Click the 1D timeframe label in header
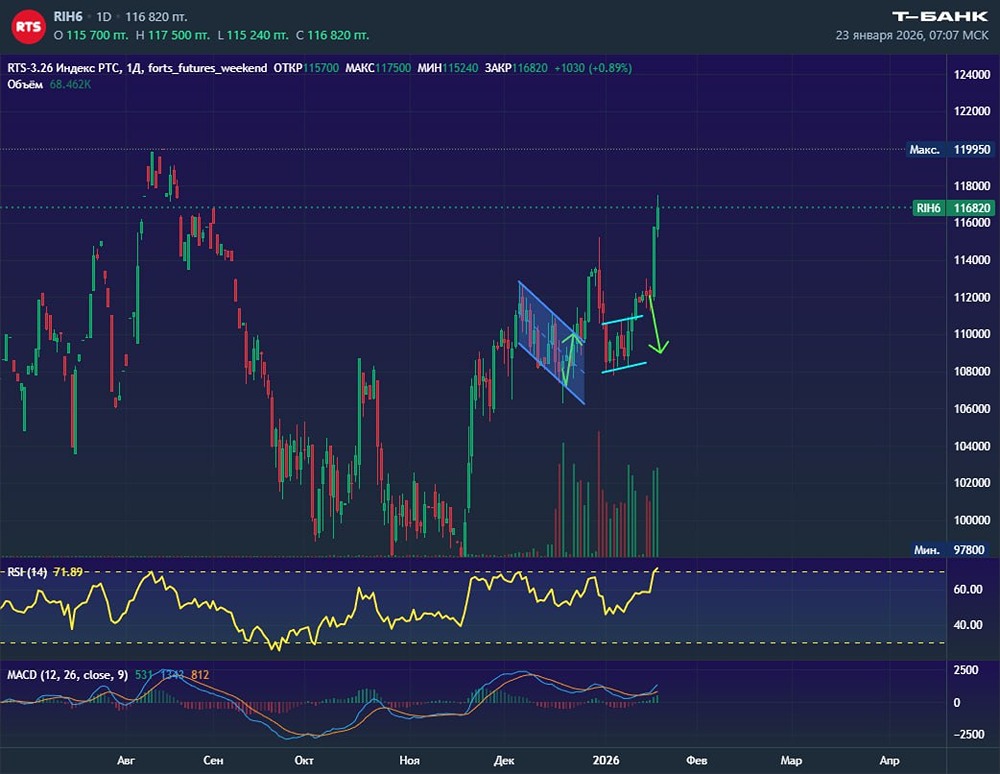Image resolution: width=1000 pixels, height=774 pixels. [x=103, y=17]
